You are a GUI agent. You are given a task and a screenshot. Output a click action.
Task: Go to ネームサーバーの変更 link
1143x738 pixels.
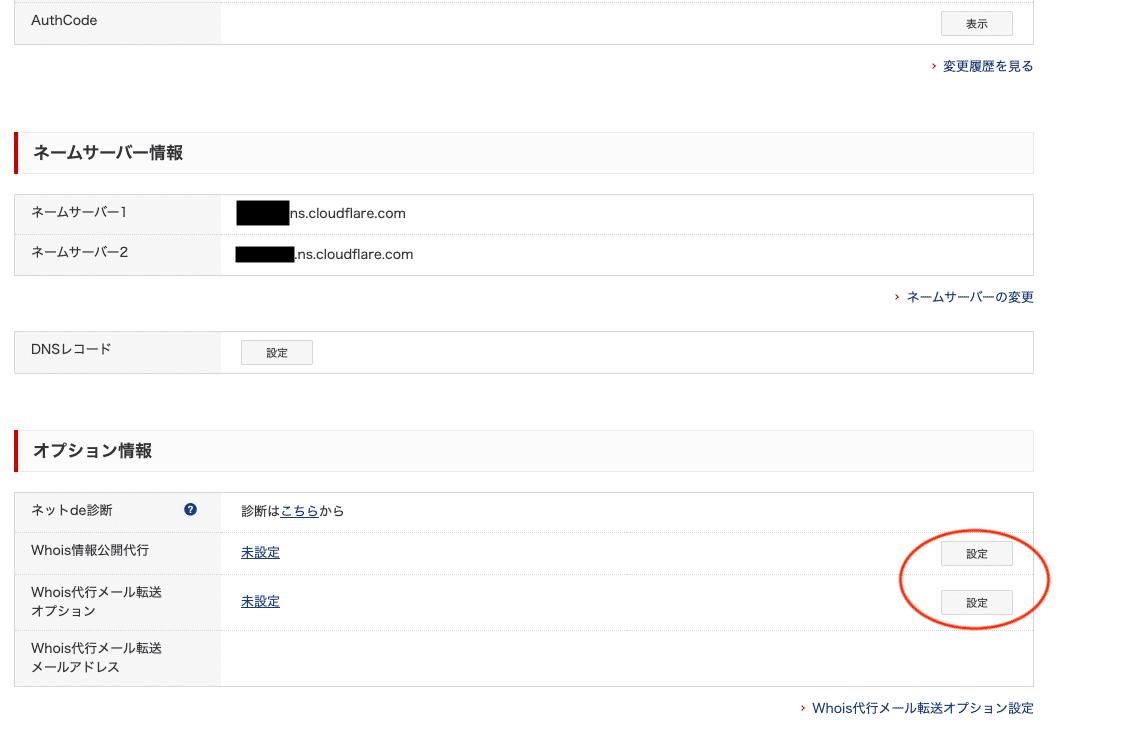coord(970,297)
